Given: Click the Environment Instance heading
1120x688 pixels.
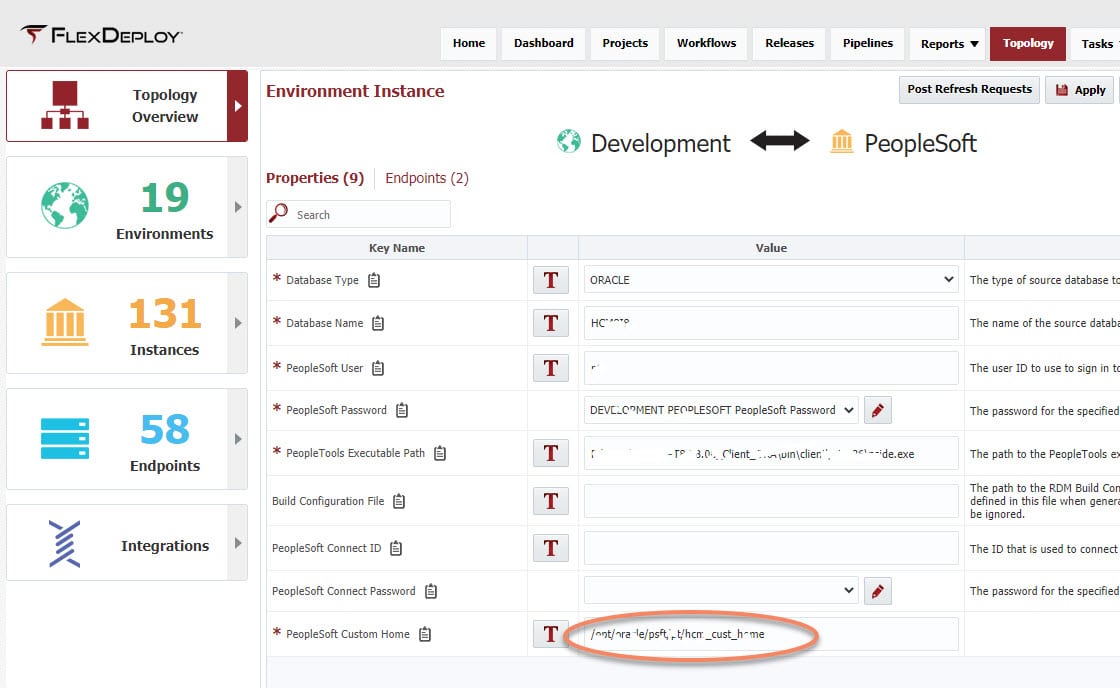Looking at the screenshot, I should [355, 91].
